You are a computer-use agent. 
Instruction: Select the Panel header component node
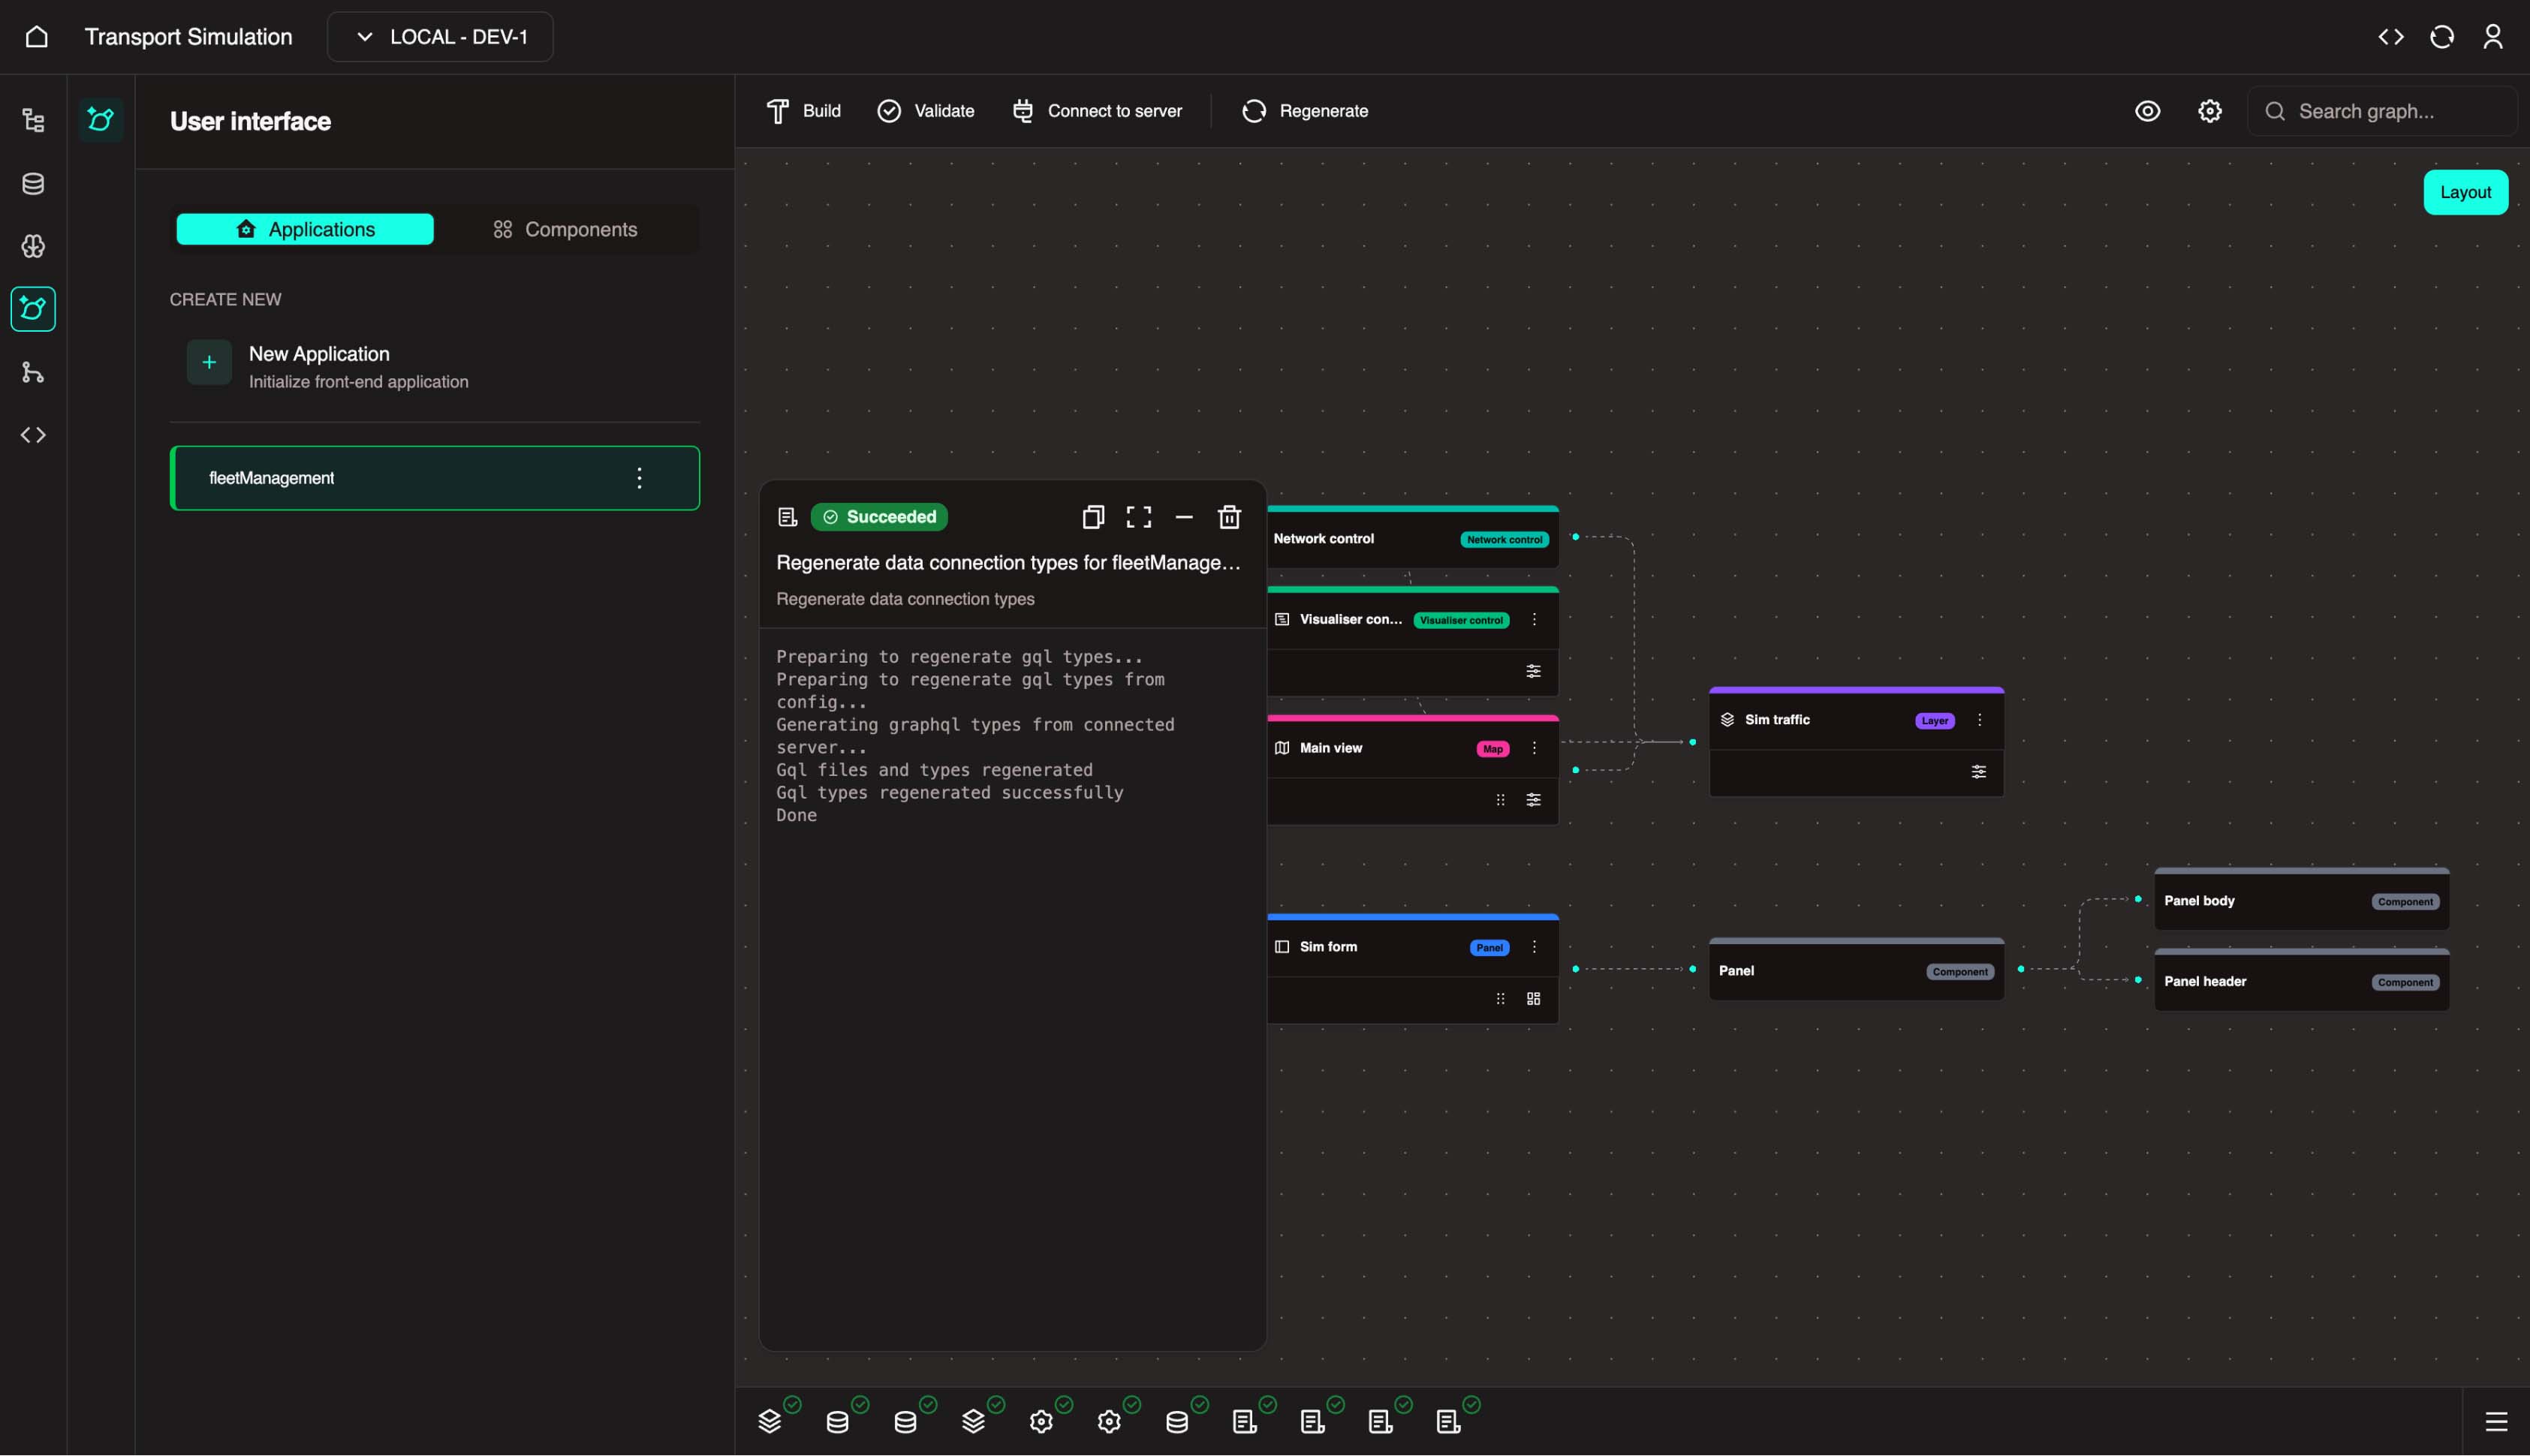pyautogui.click(x=2301, y=981)
